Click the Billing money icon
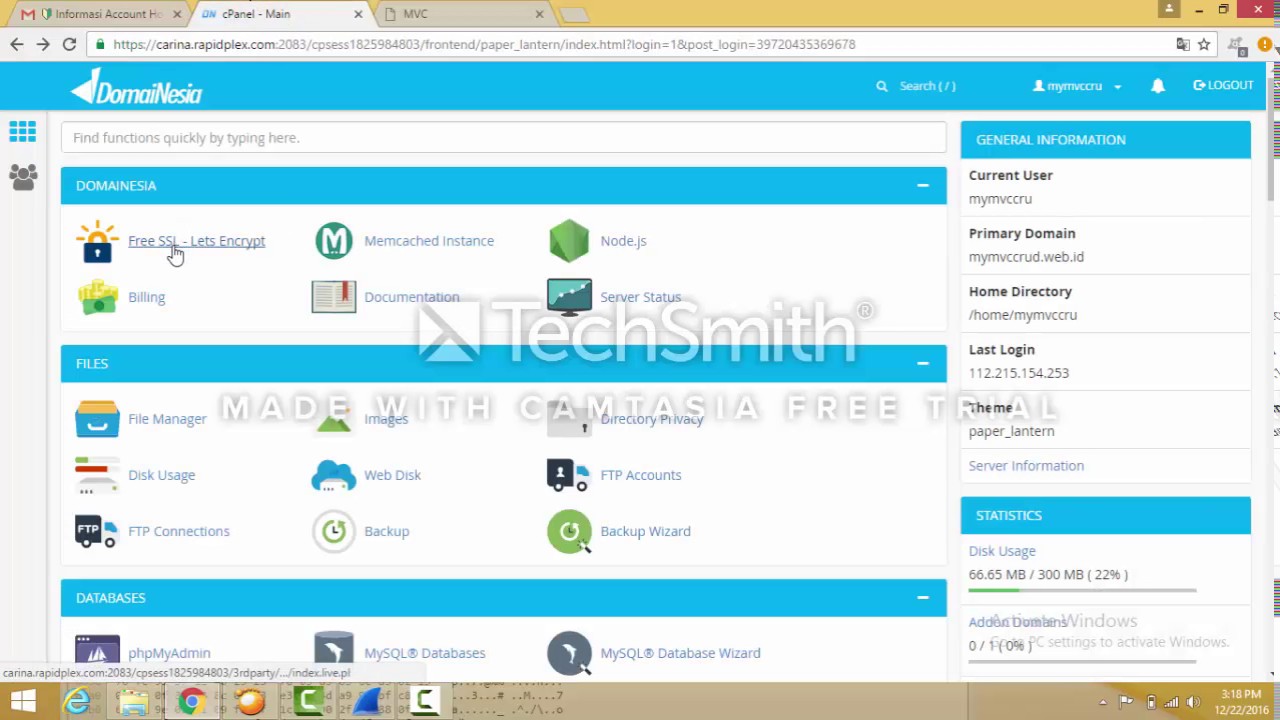The width and height of the screenshot is (1280, 720). click(x=97, y=297)
